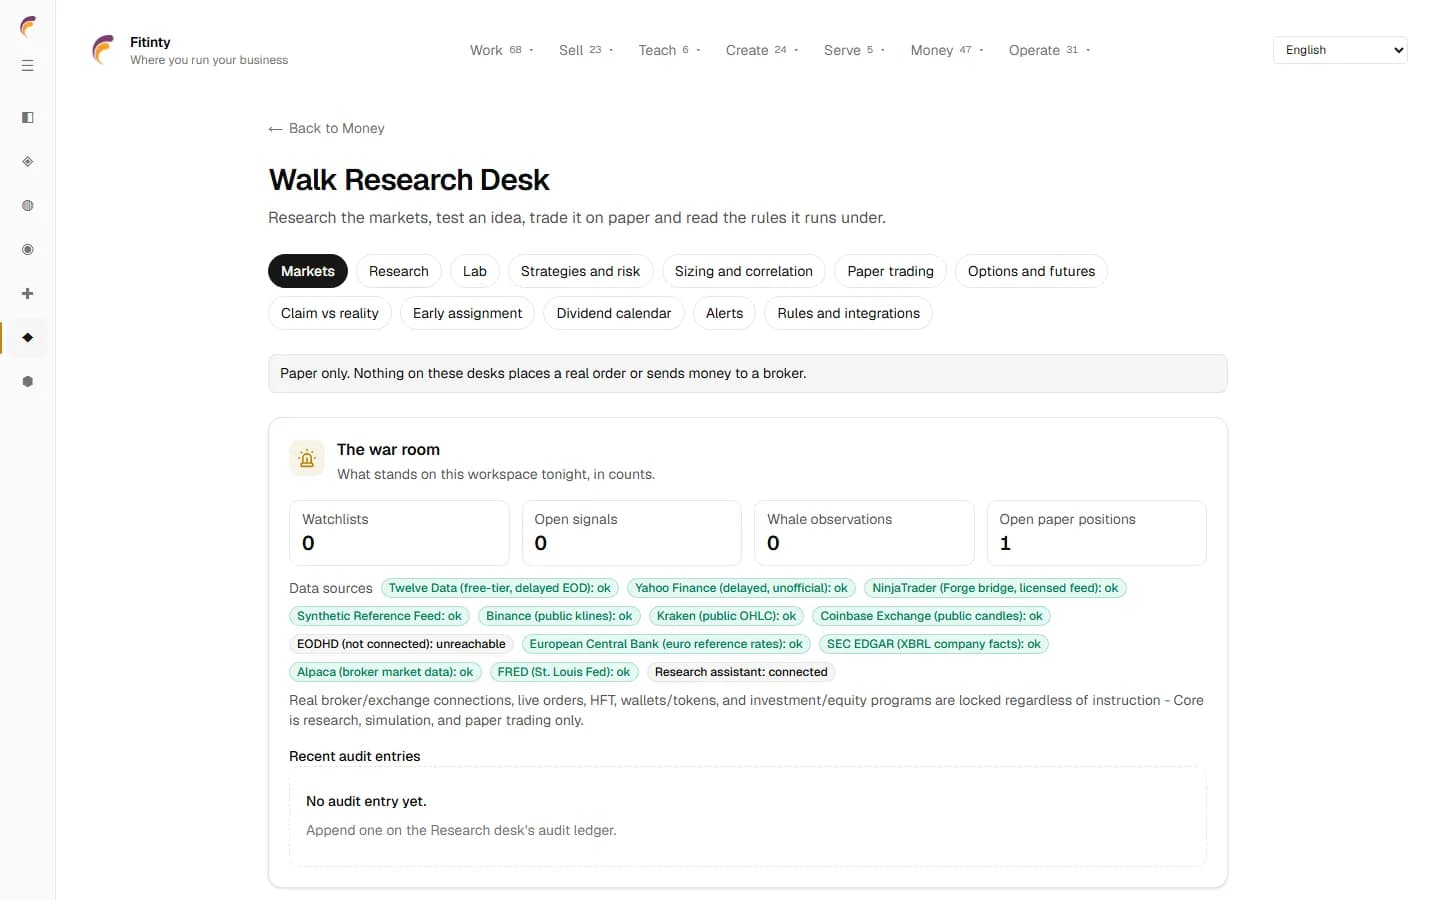Expand the Work menu
The image size is (1440, 900).
502,50
